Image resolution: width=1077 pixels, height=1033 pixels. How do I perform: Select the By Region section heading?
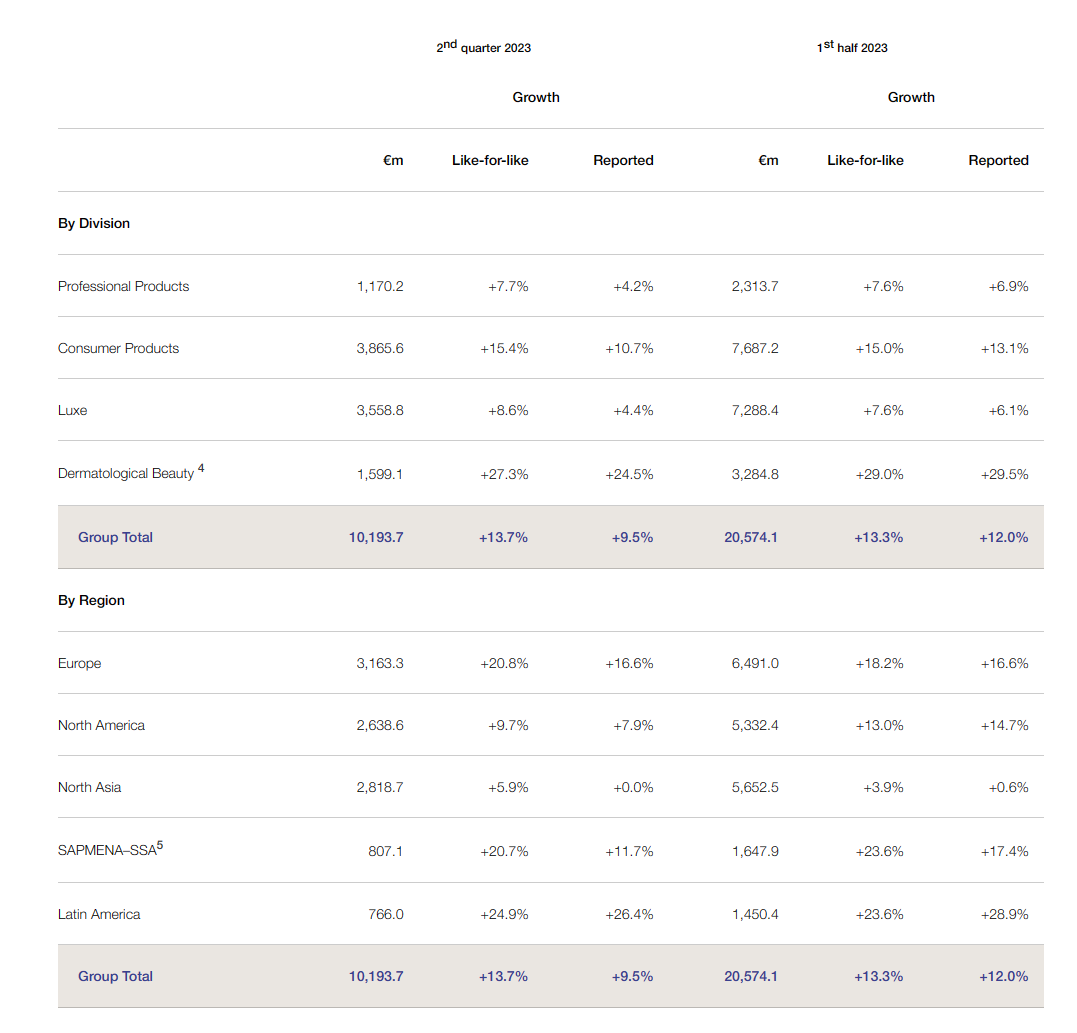pos(91,600)
